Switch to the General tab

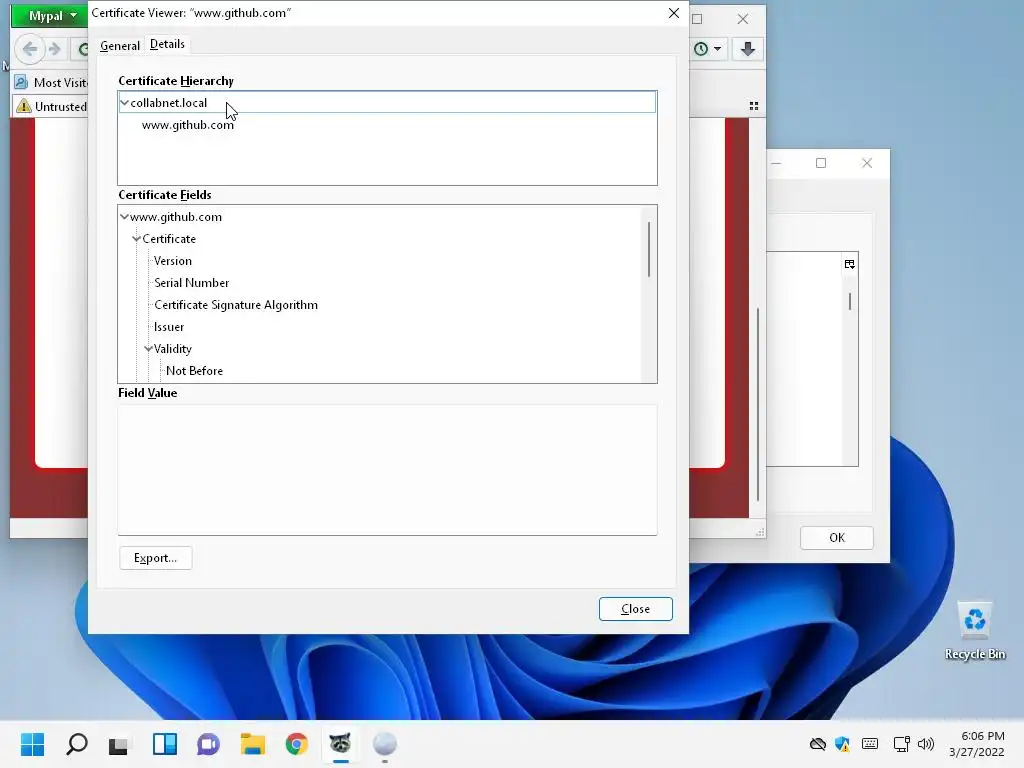tap(120, 46)
